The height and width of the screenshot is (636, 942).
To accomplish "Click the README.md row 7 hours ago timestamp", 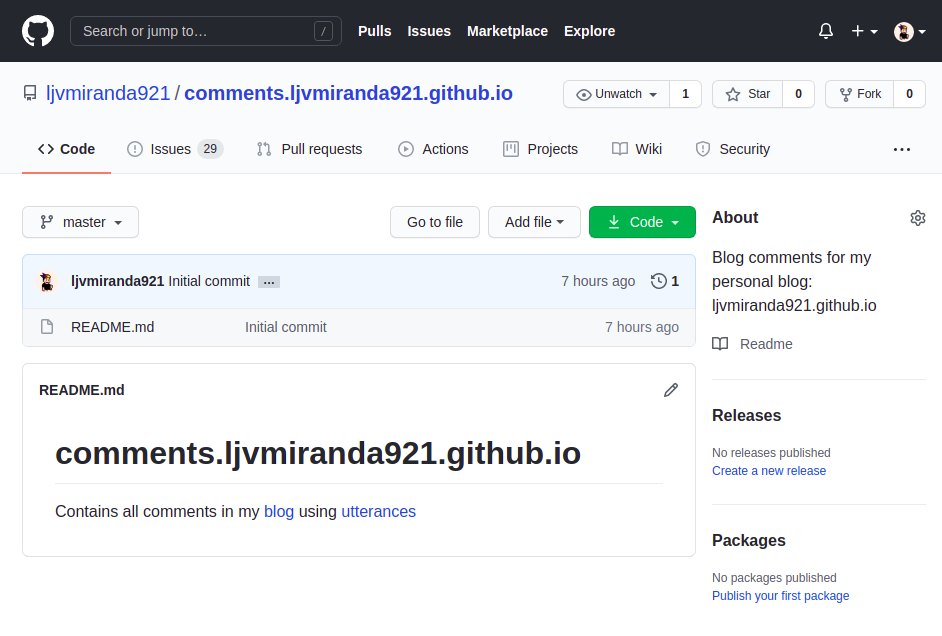I will tap(642, 327).
